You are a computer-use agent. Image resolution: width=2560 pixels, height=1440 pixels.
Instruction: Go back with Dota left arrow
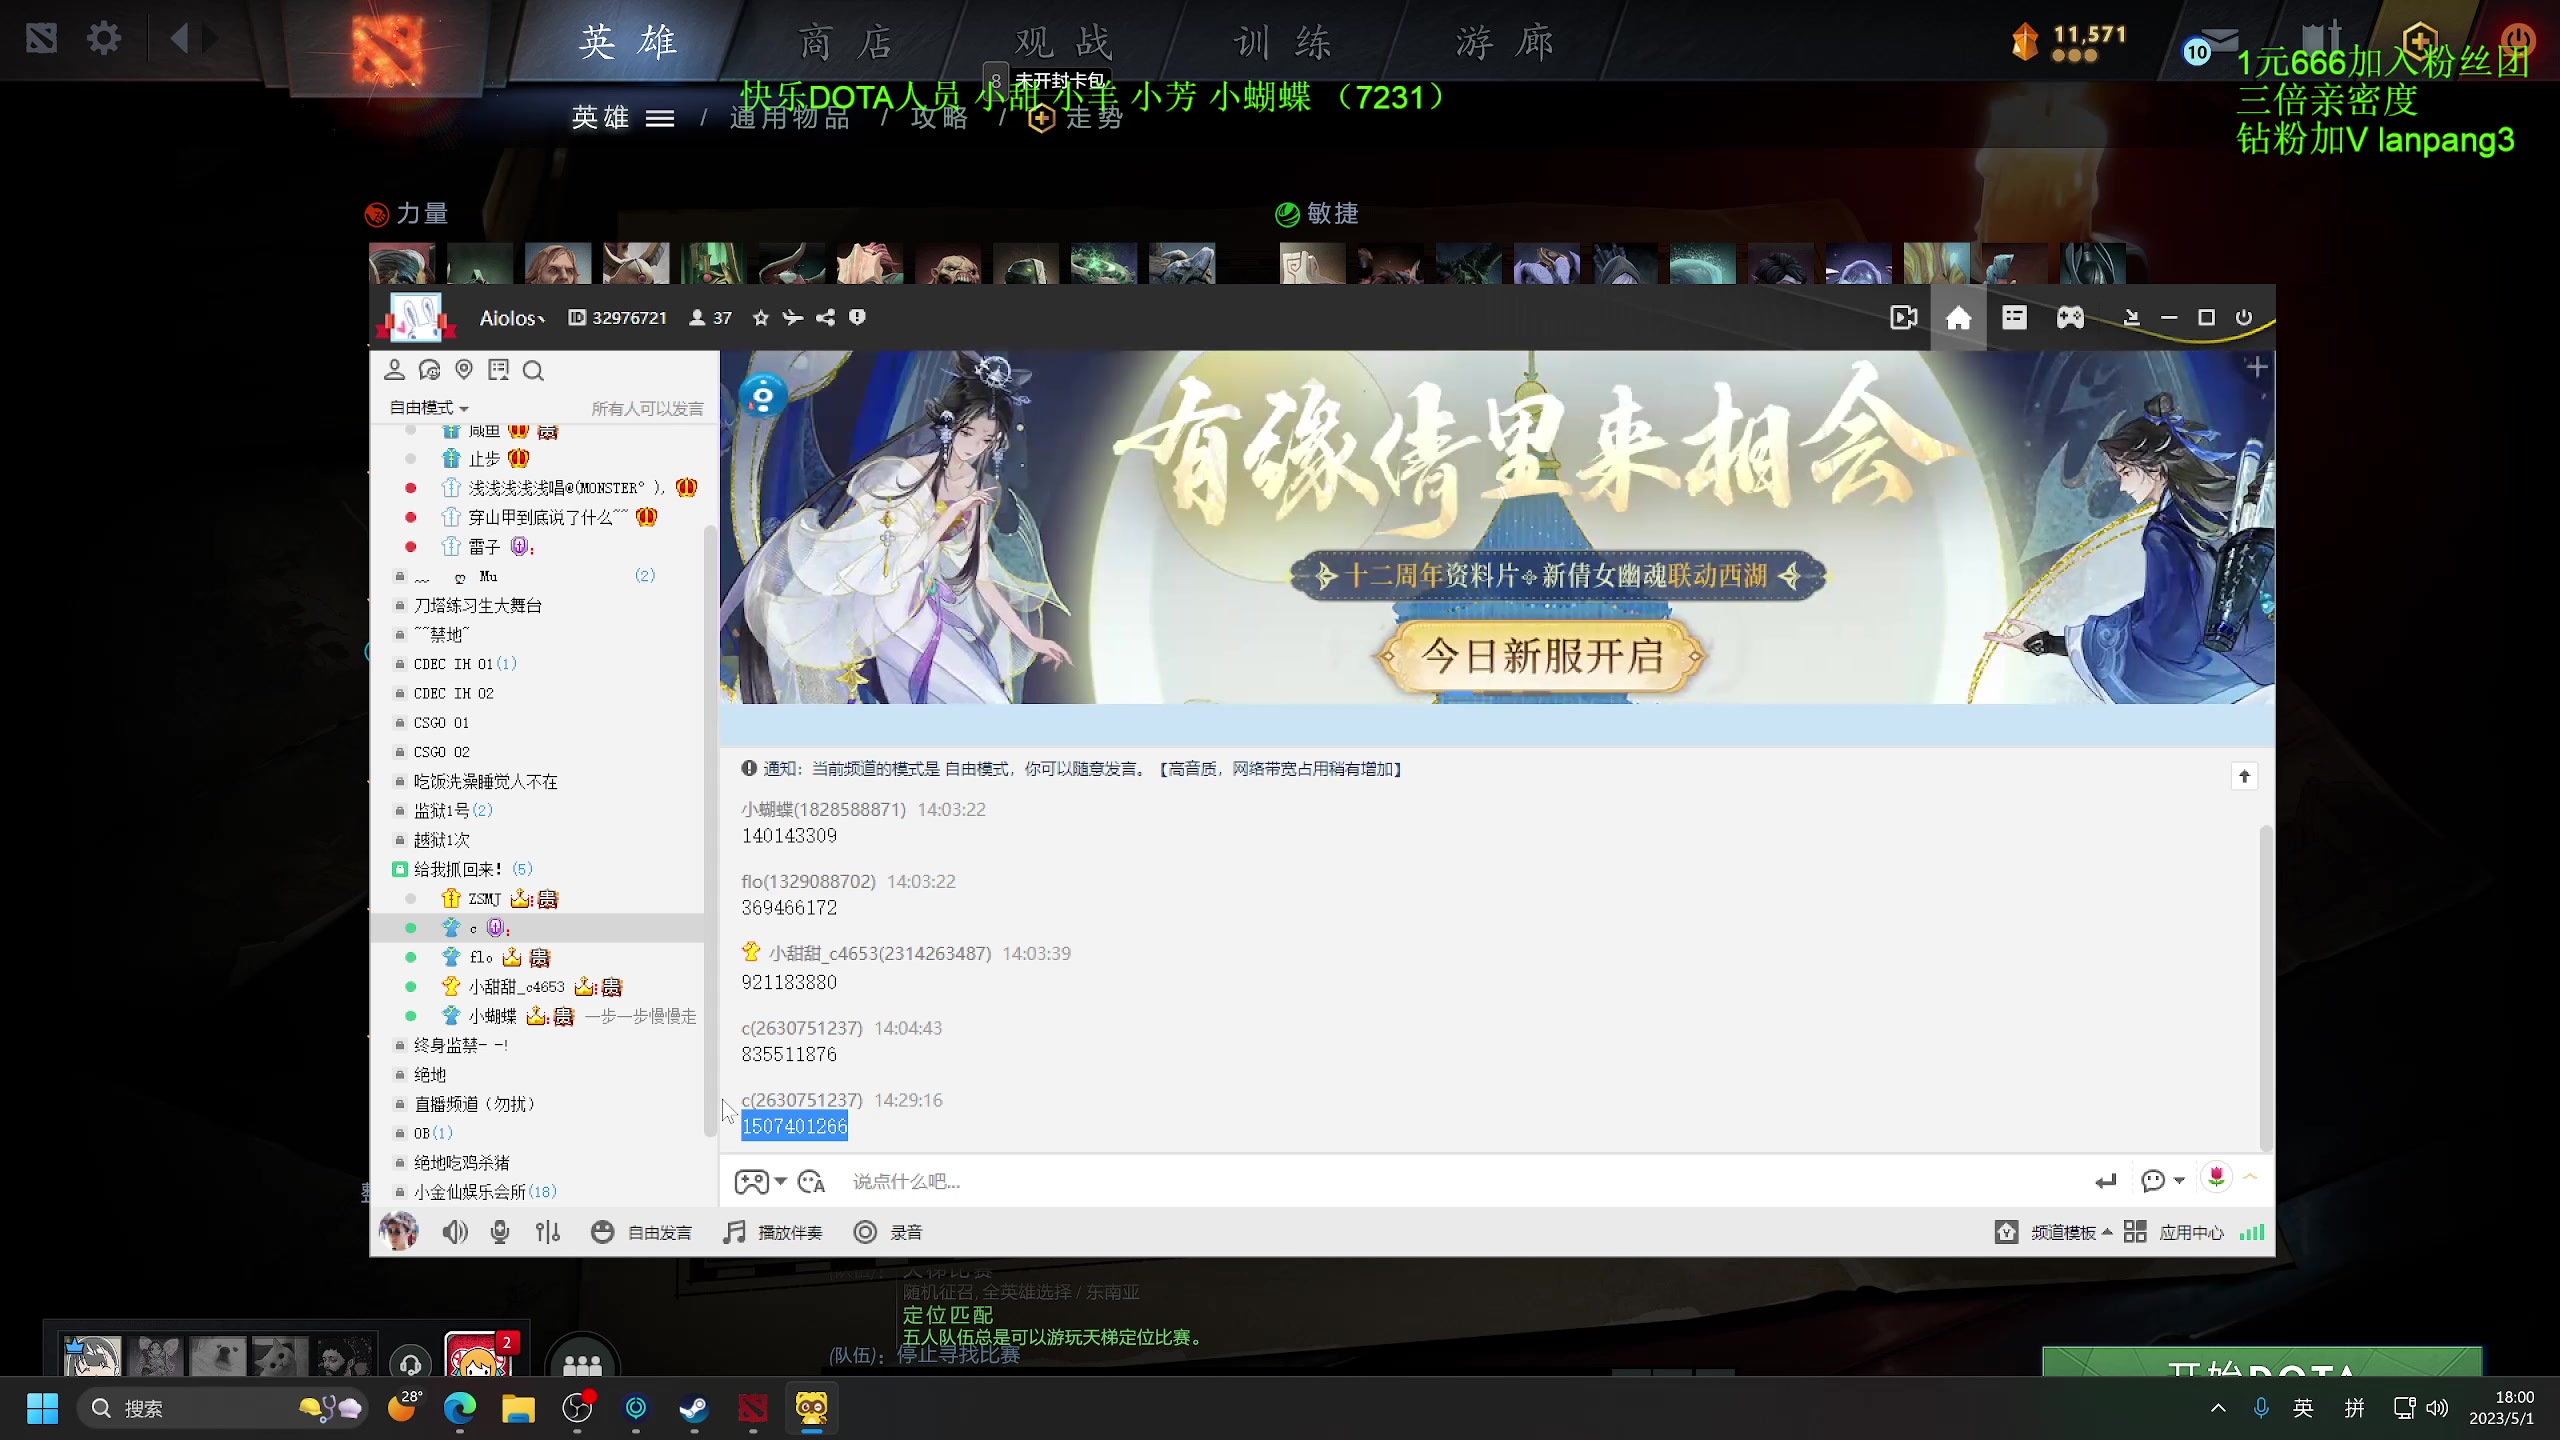click(179, 39)
